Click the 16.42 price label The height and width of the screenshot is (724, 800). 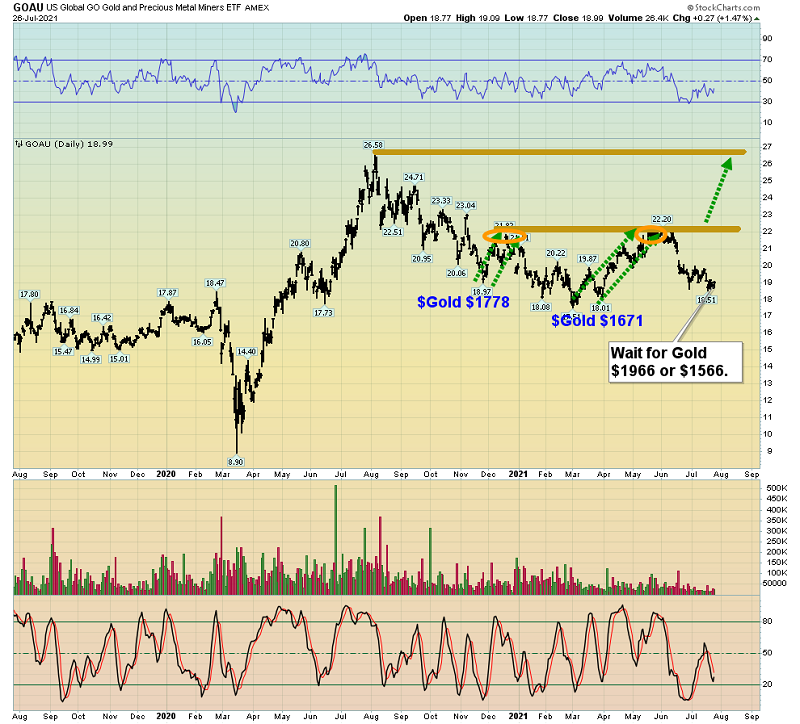pyautogui.click(x=102, y=318)
